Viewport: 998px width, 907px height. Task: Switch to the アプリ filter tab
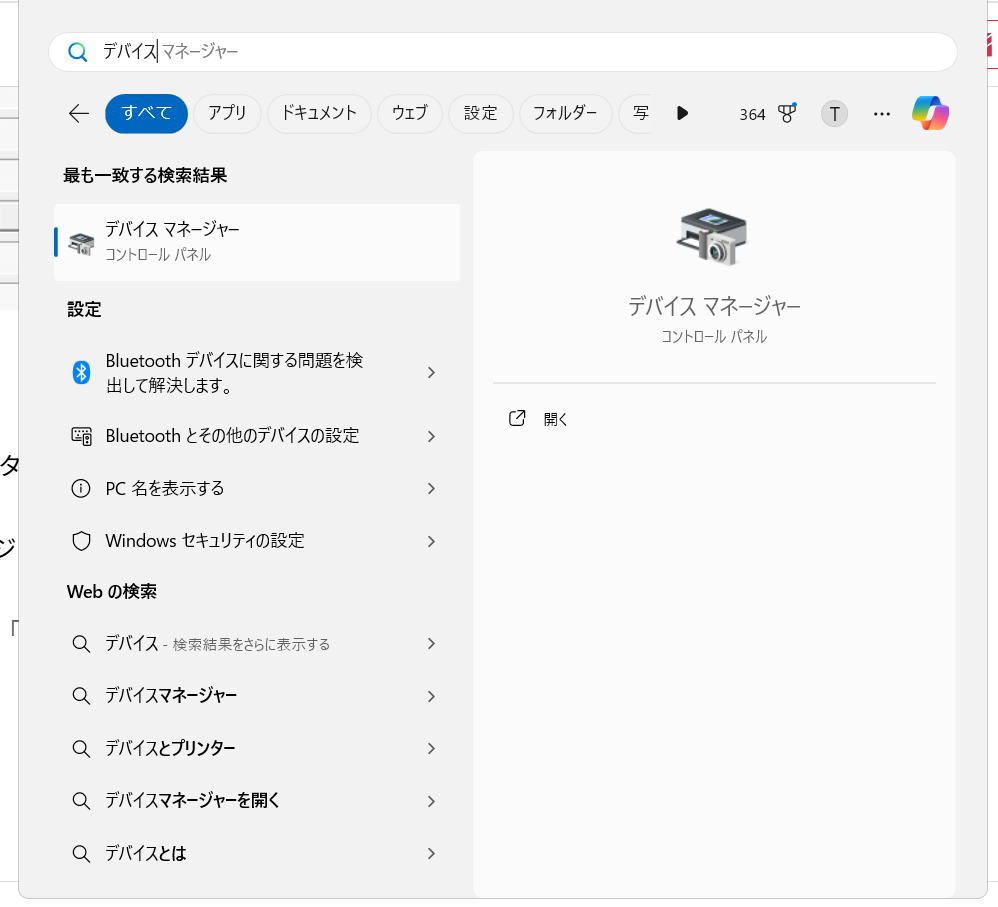227,113
